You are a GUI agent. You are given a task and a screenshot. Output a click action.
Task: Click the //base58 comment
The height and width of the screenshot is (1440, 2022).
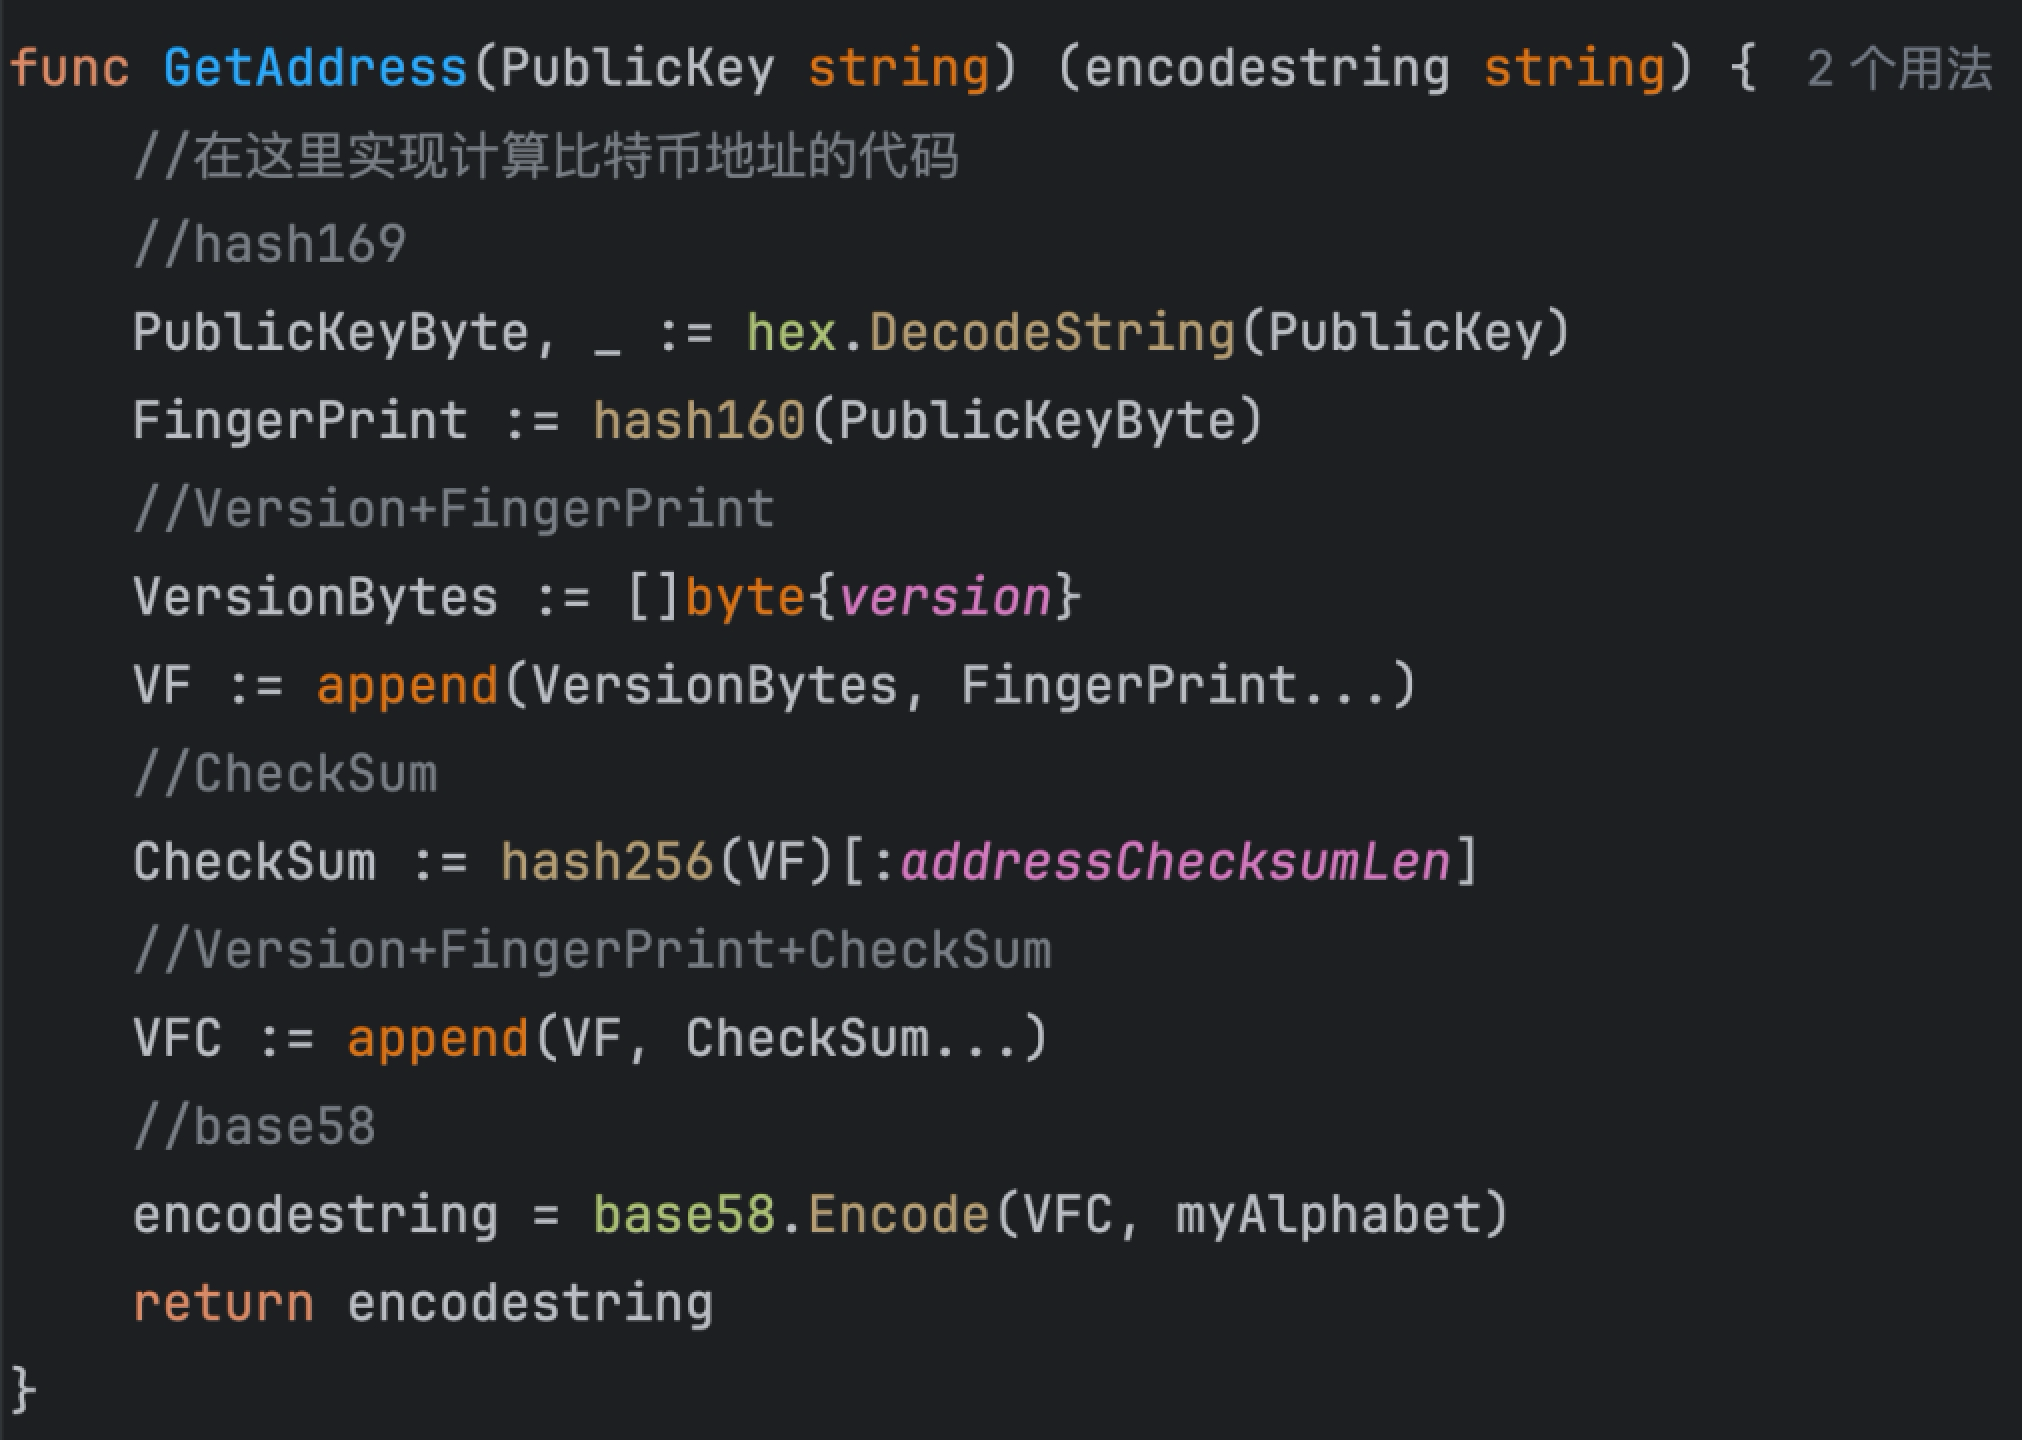point(255,1126)
